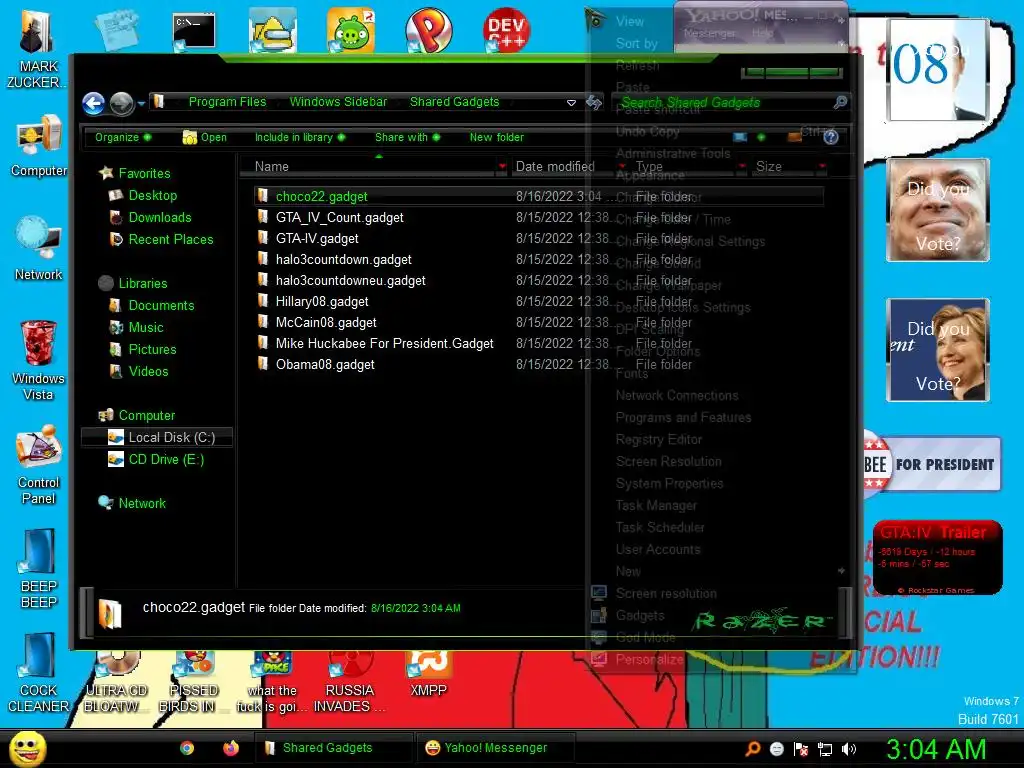The width and height of the screenshot is (1024, 768).
Task: Click the magnifier tray icon
Action: tap(752, 748)
